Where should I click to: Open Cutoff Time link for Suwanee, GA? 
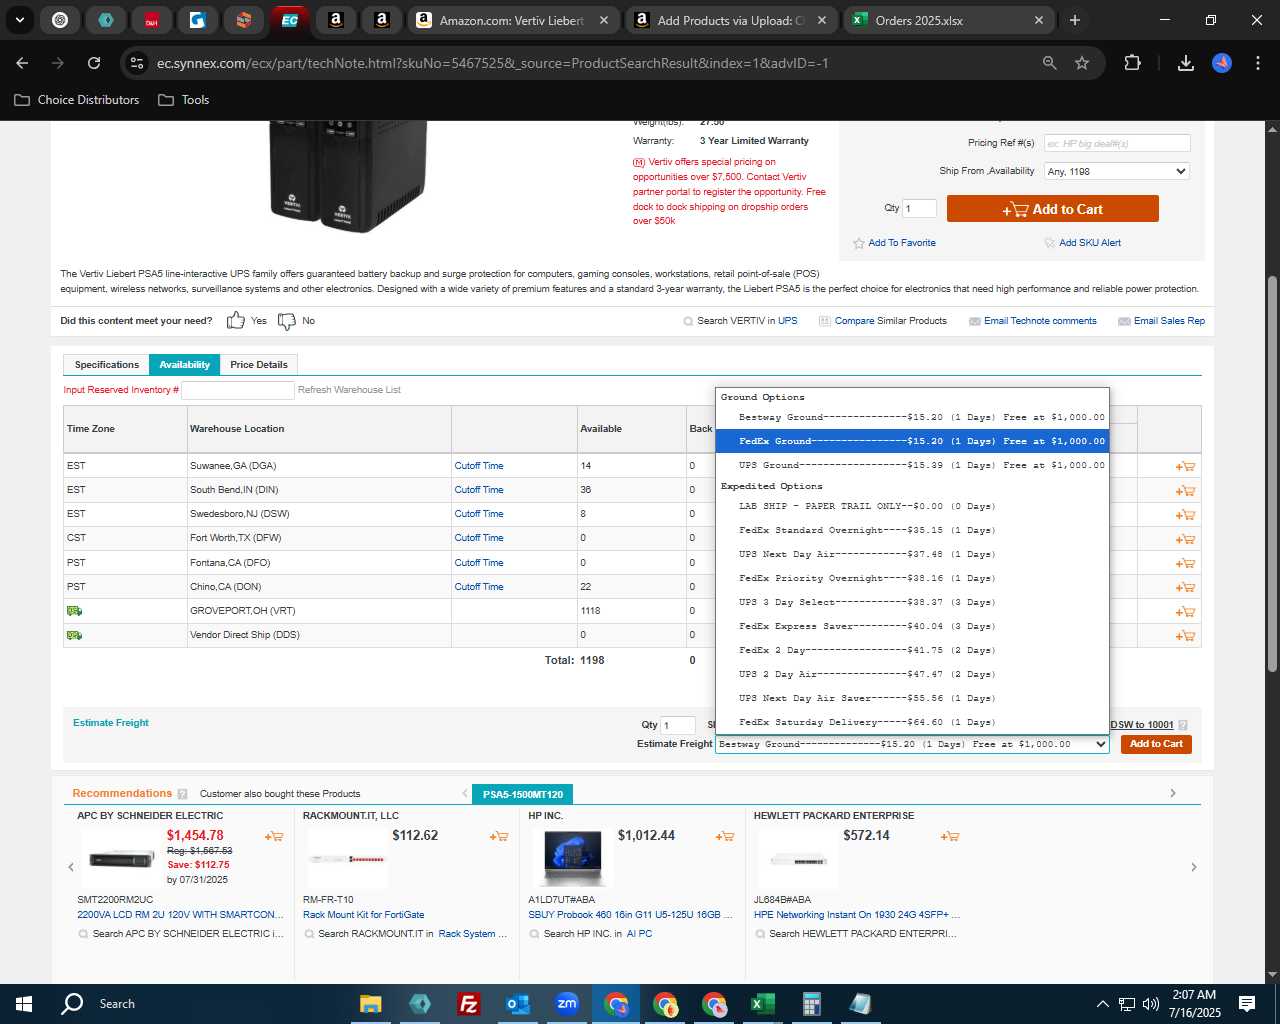pos(479,466)
